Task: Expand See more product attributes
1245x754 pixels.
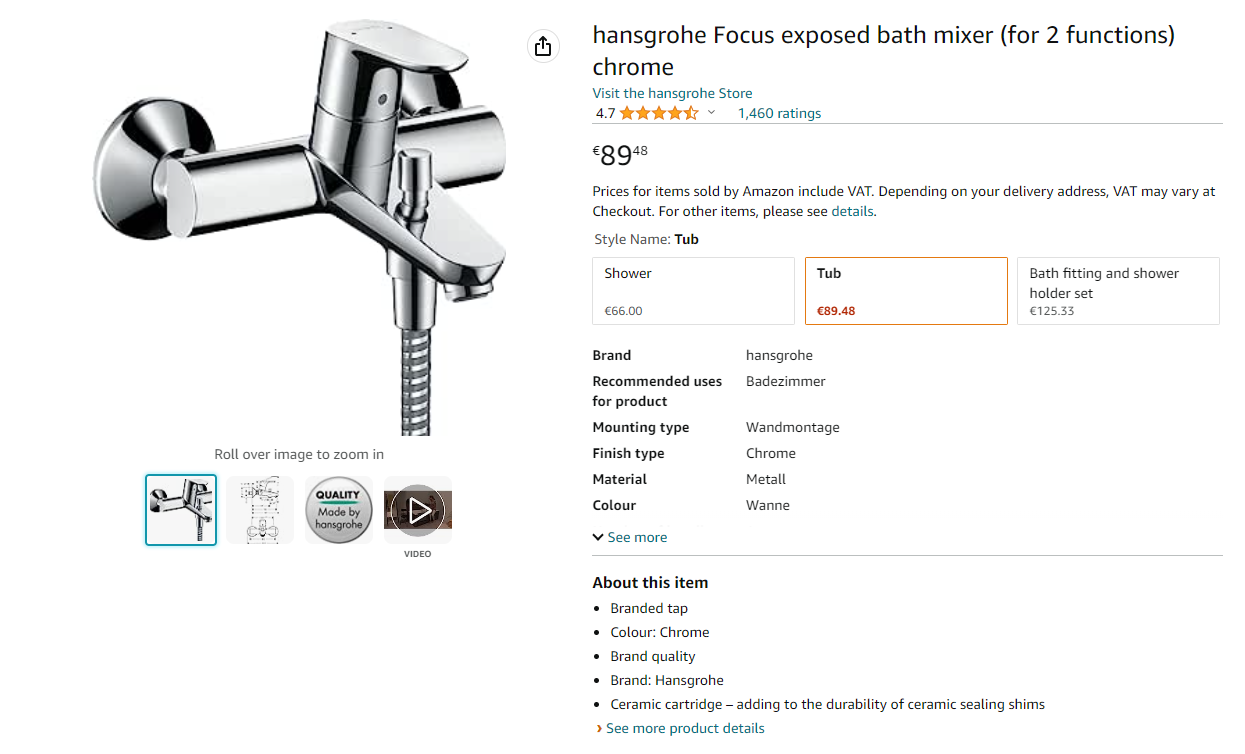Action: click(630, 537)
